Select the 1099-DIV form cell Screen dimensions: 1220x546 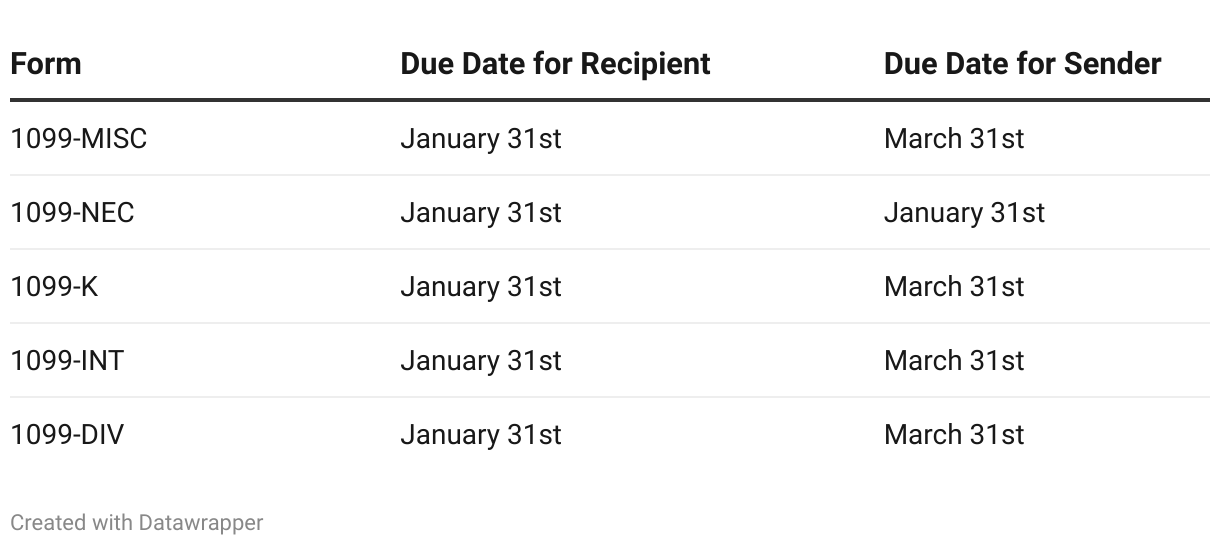[x=67, y=435]
